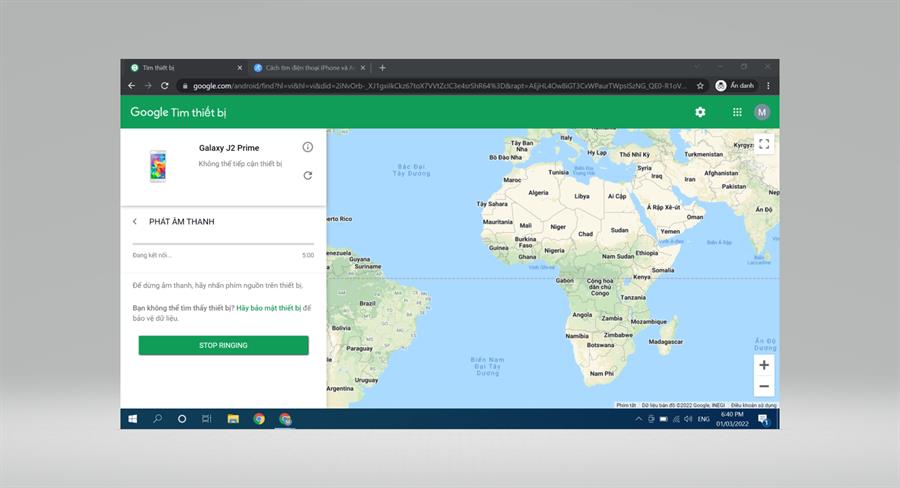This screenshot has height=488, width=900.
Task: Open the Điều khoản sử dụng map link
Action: 753,405
